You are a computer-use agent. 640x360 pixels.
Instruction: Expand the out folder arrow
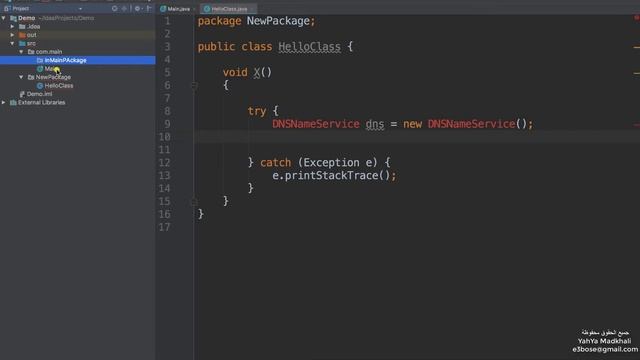tap(12, 35)
